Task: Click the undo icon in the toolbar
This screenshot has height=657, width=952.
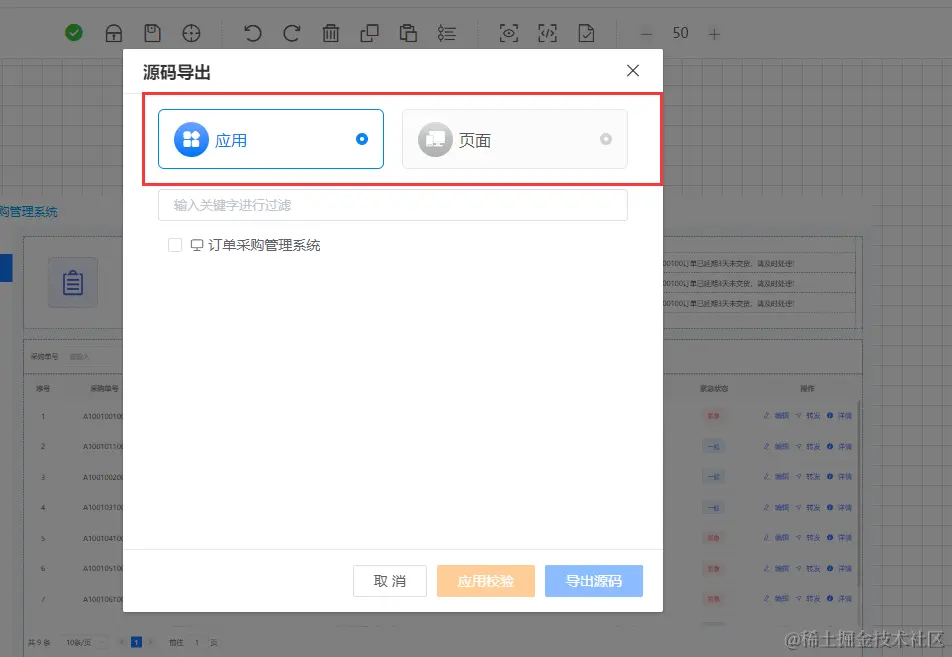Action: coord(252,33)
